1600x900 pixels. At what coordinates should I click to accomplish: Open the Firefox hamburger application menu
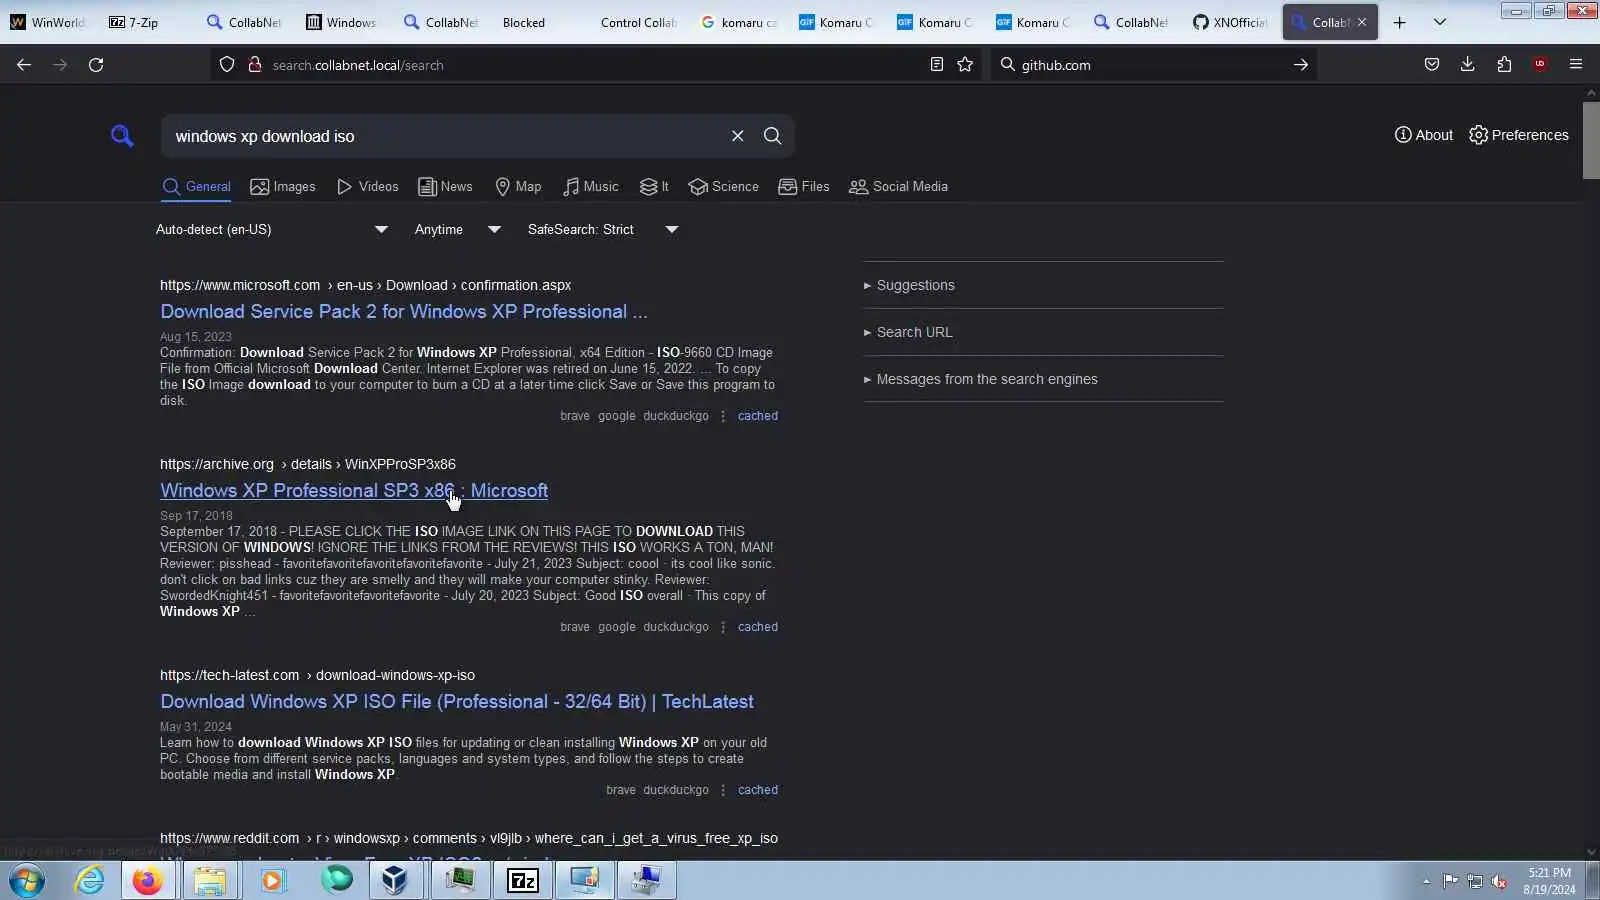coord(1576,65)
